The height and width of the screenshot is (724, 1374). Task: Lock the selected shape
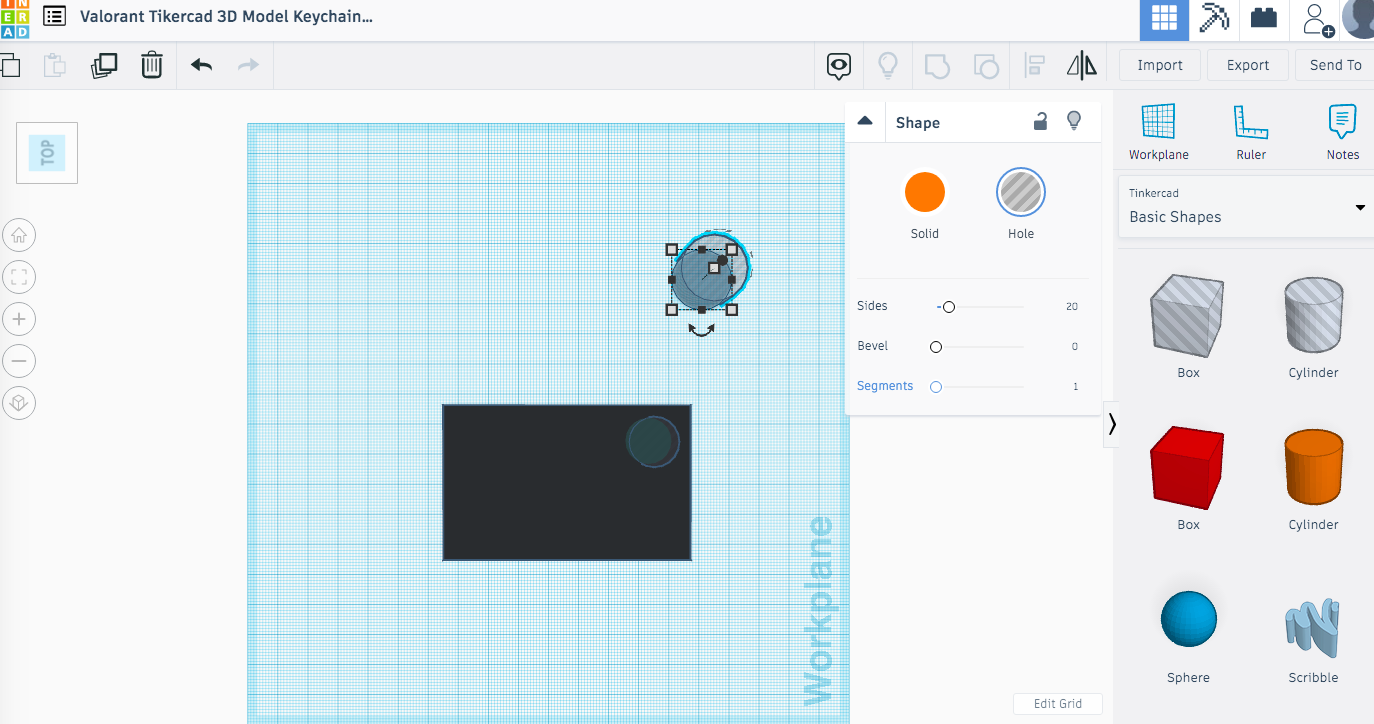(1040, 120)
